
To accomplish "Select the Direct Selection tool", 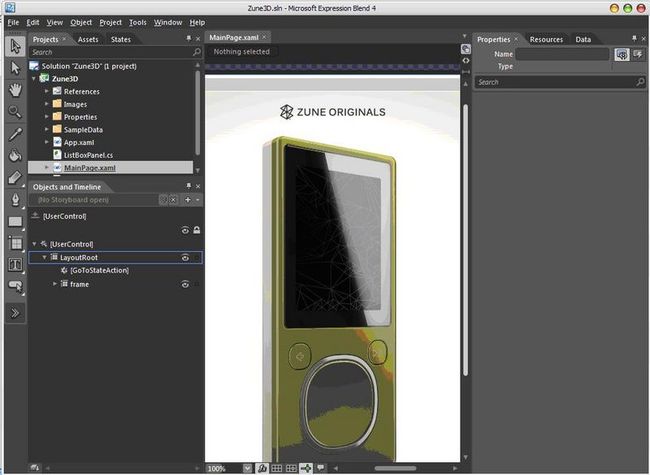I will click(15, 68).
